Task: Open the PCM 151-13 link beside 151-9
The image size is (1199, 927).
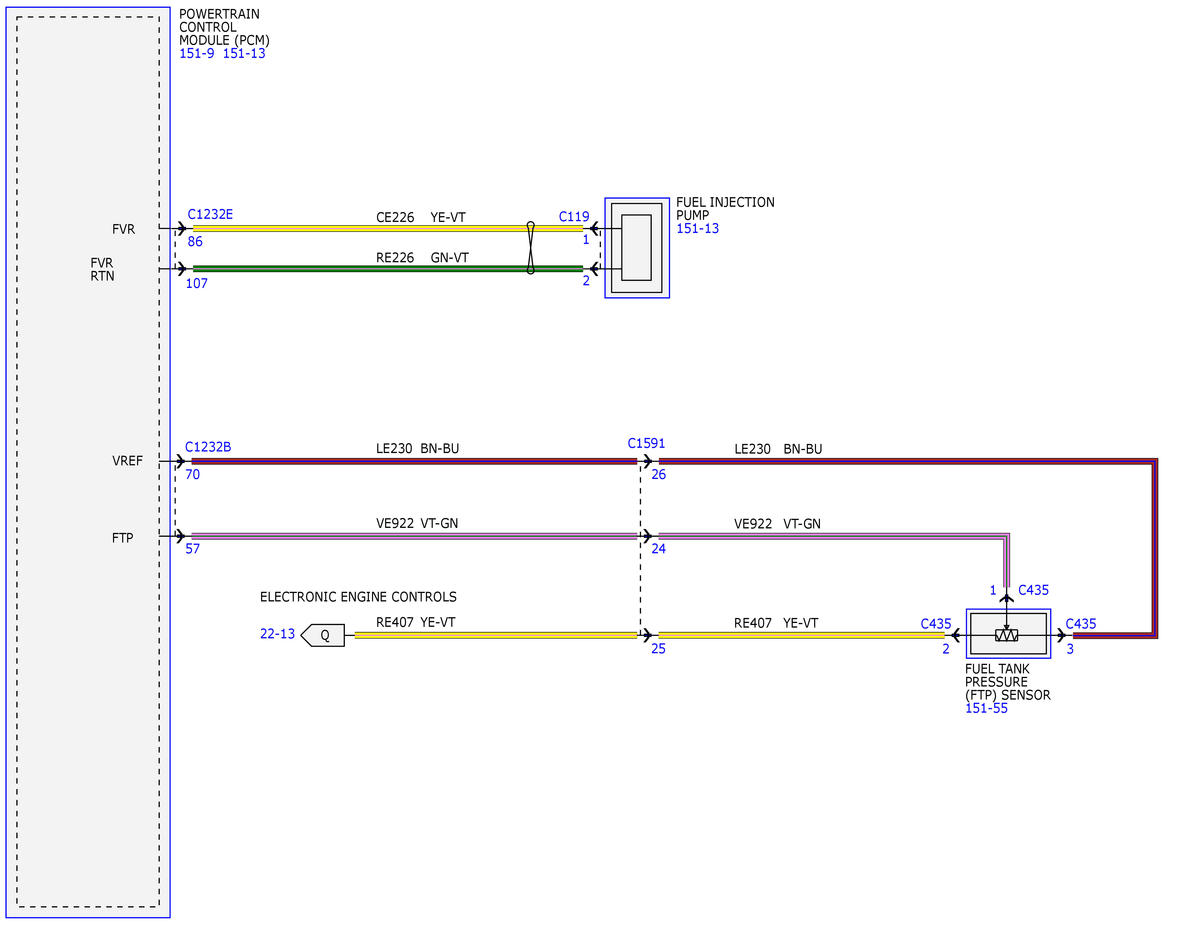Action: pos(244,54)
